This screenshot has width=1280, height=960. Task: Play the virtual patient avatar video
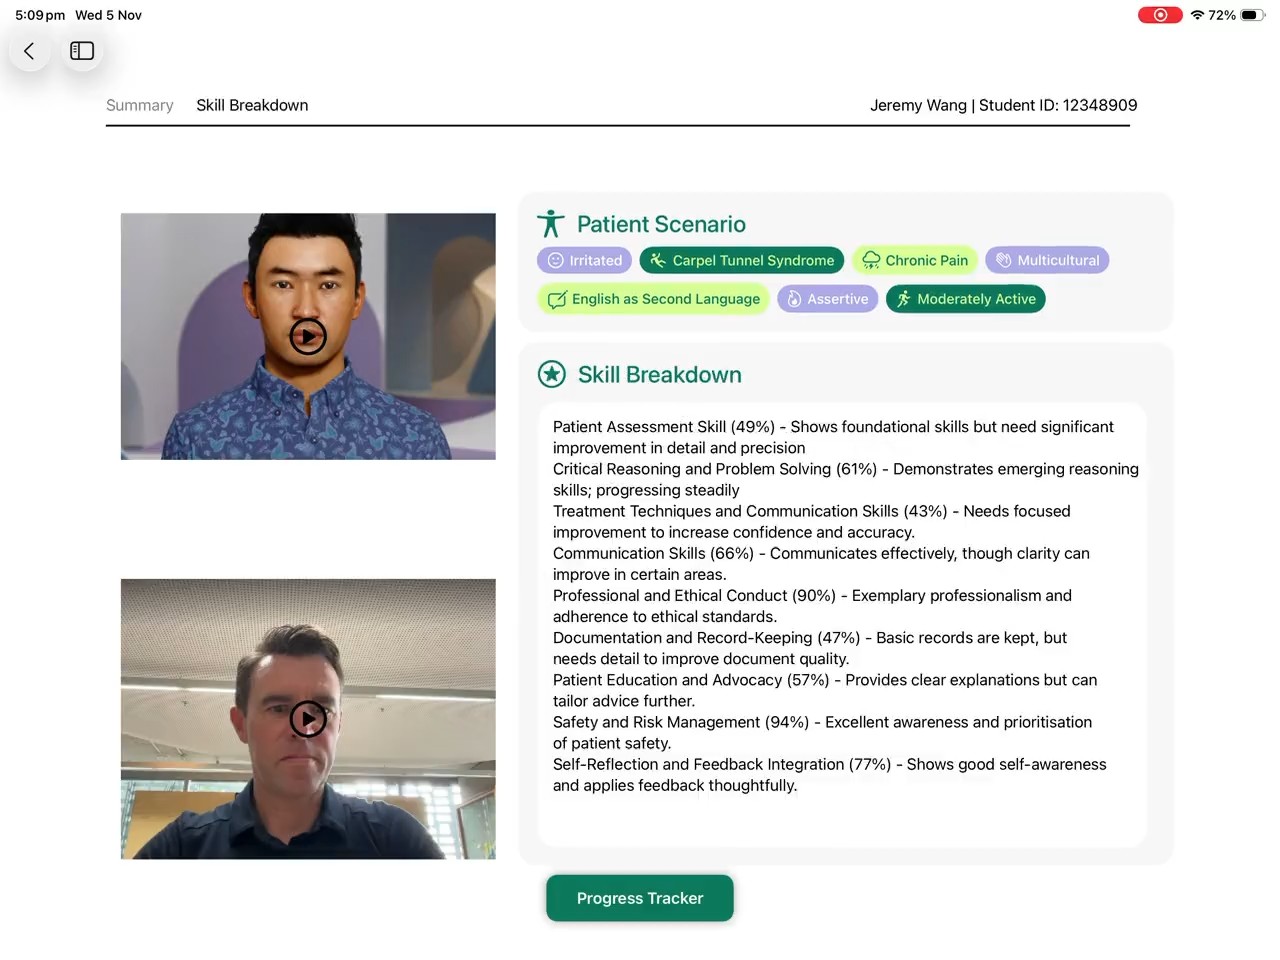click(308, 336)
